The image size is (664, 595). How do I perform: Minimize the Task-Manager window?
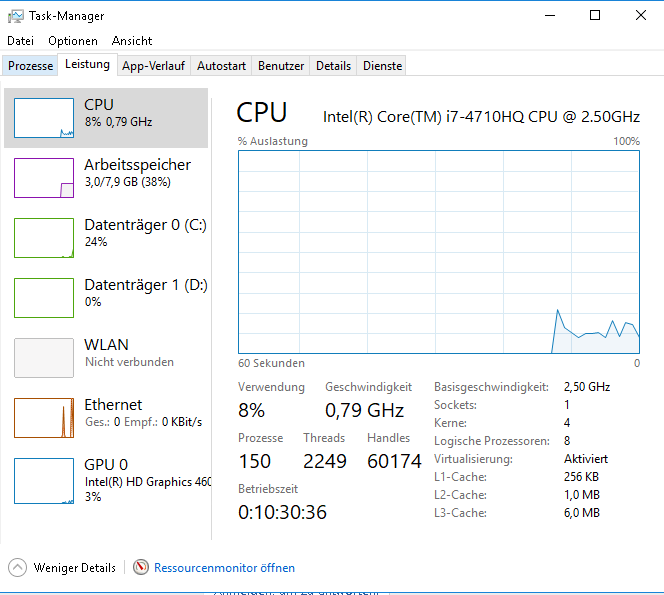[550, 16]
